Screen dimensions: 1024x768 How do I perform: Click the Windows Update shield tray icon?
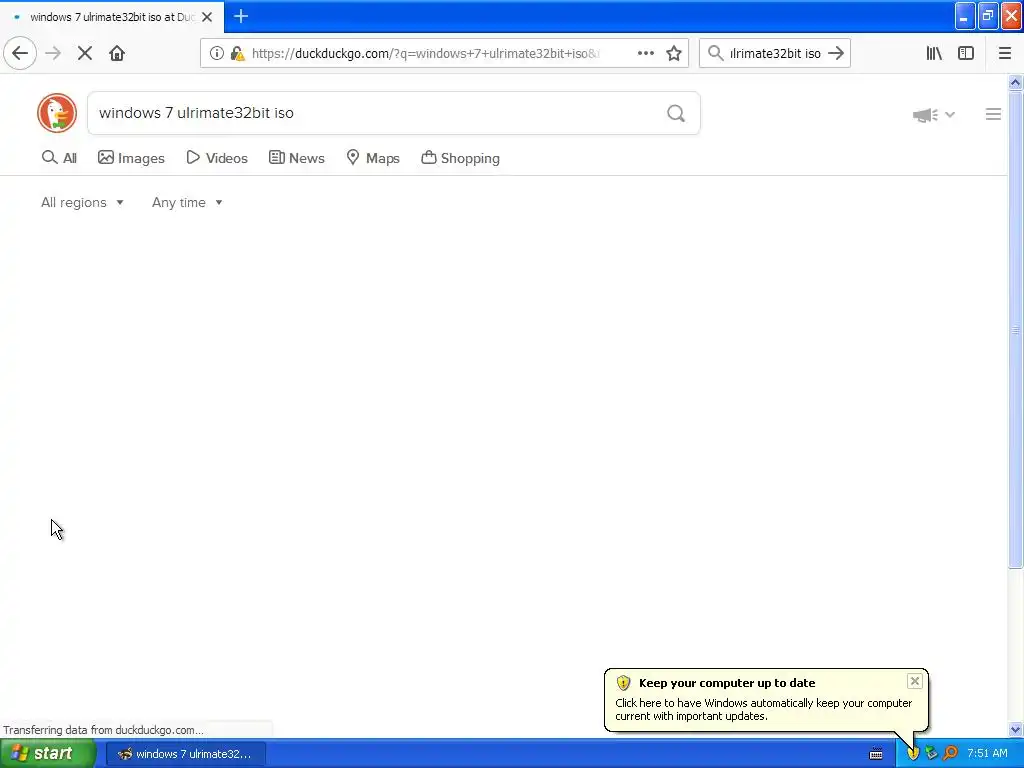[913, 754]
